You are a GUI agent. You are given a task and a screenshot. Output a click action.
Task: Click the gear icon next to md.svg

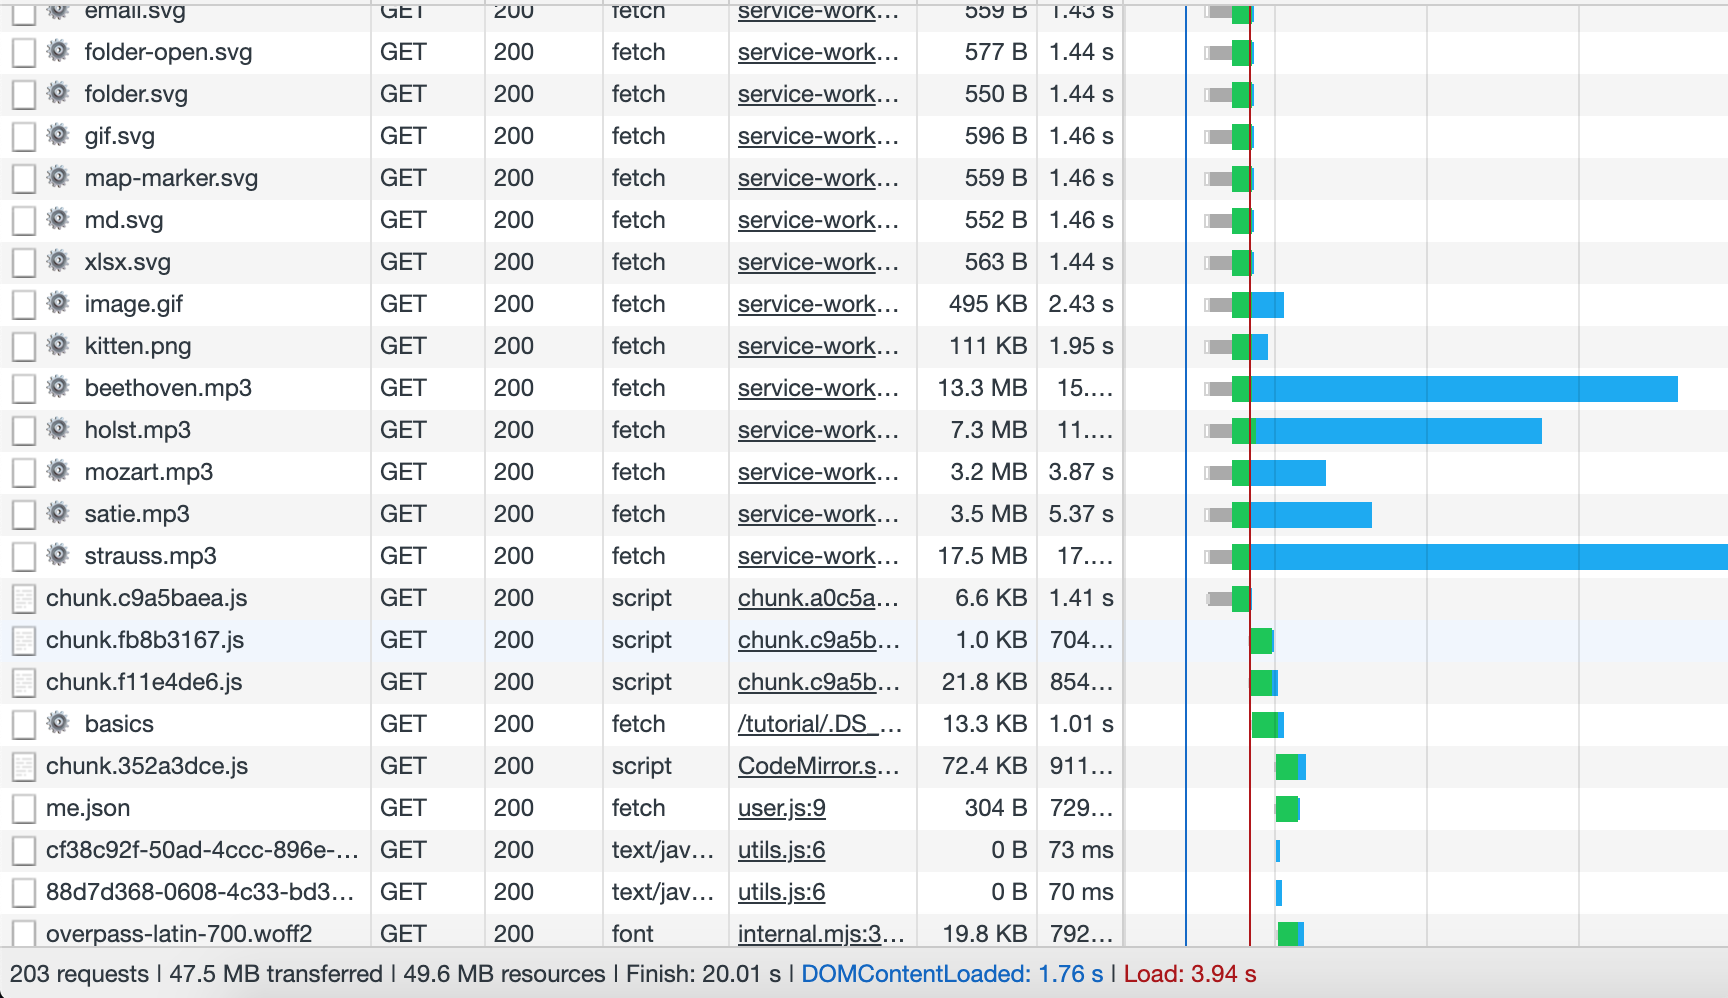[59, 219]
